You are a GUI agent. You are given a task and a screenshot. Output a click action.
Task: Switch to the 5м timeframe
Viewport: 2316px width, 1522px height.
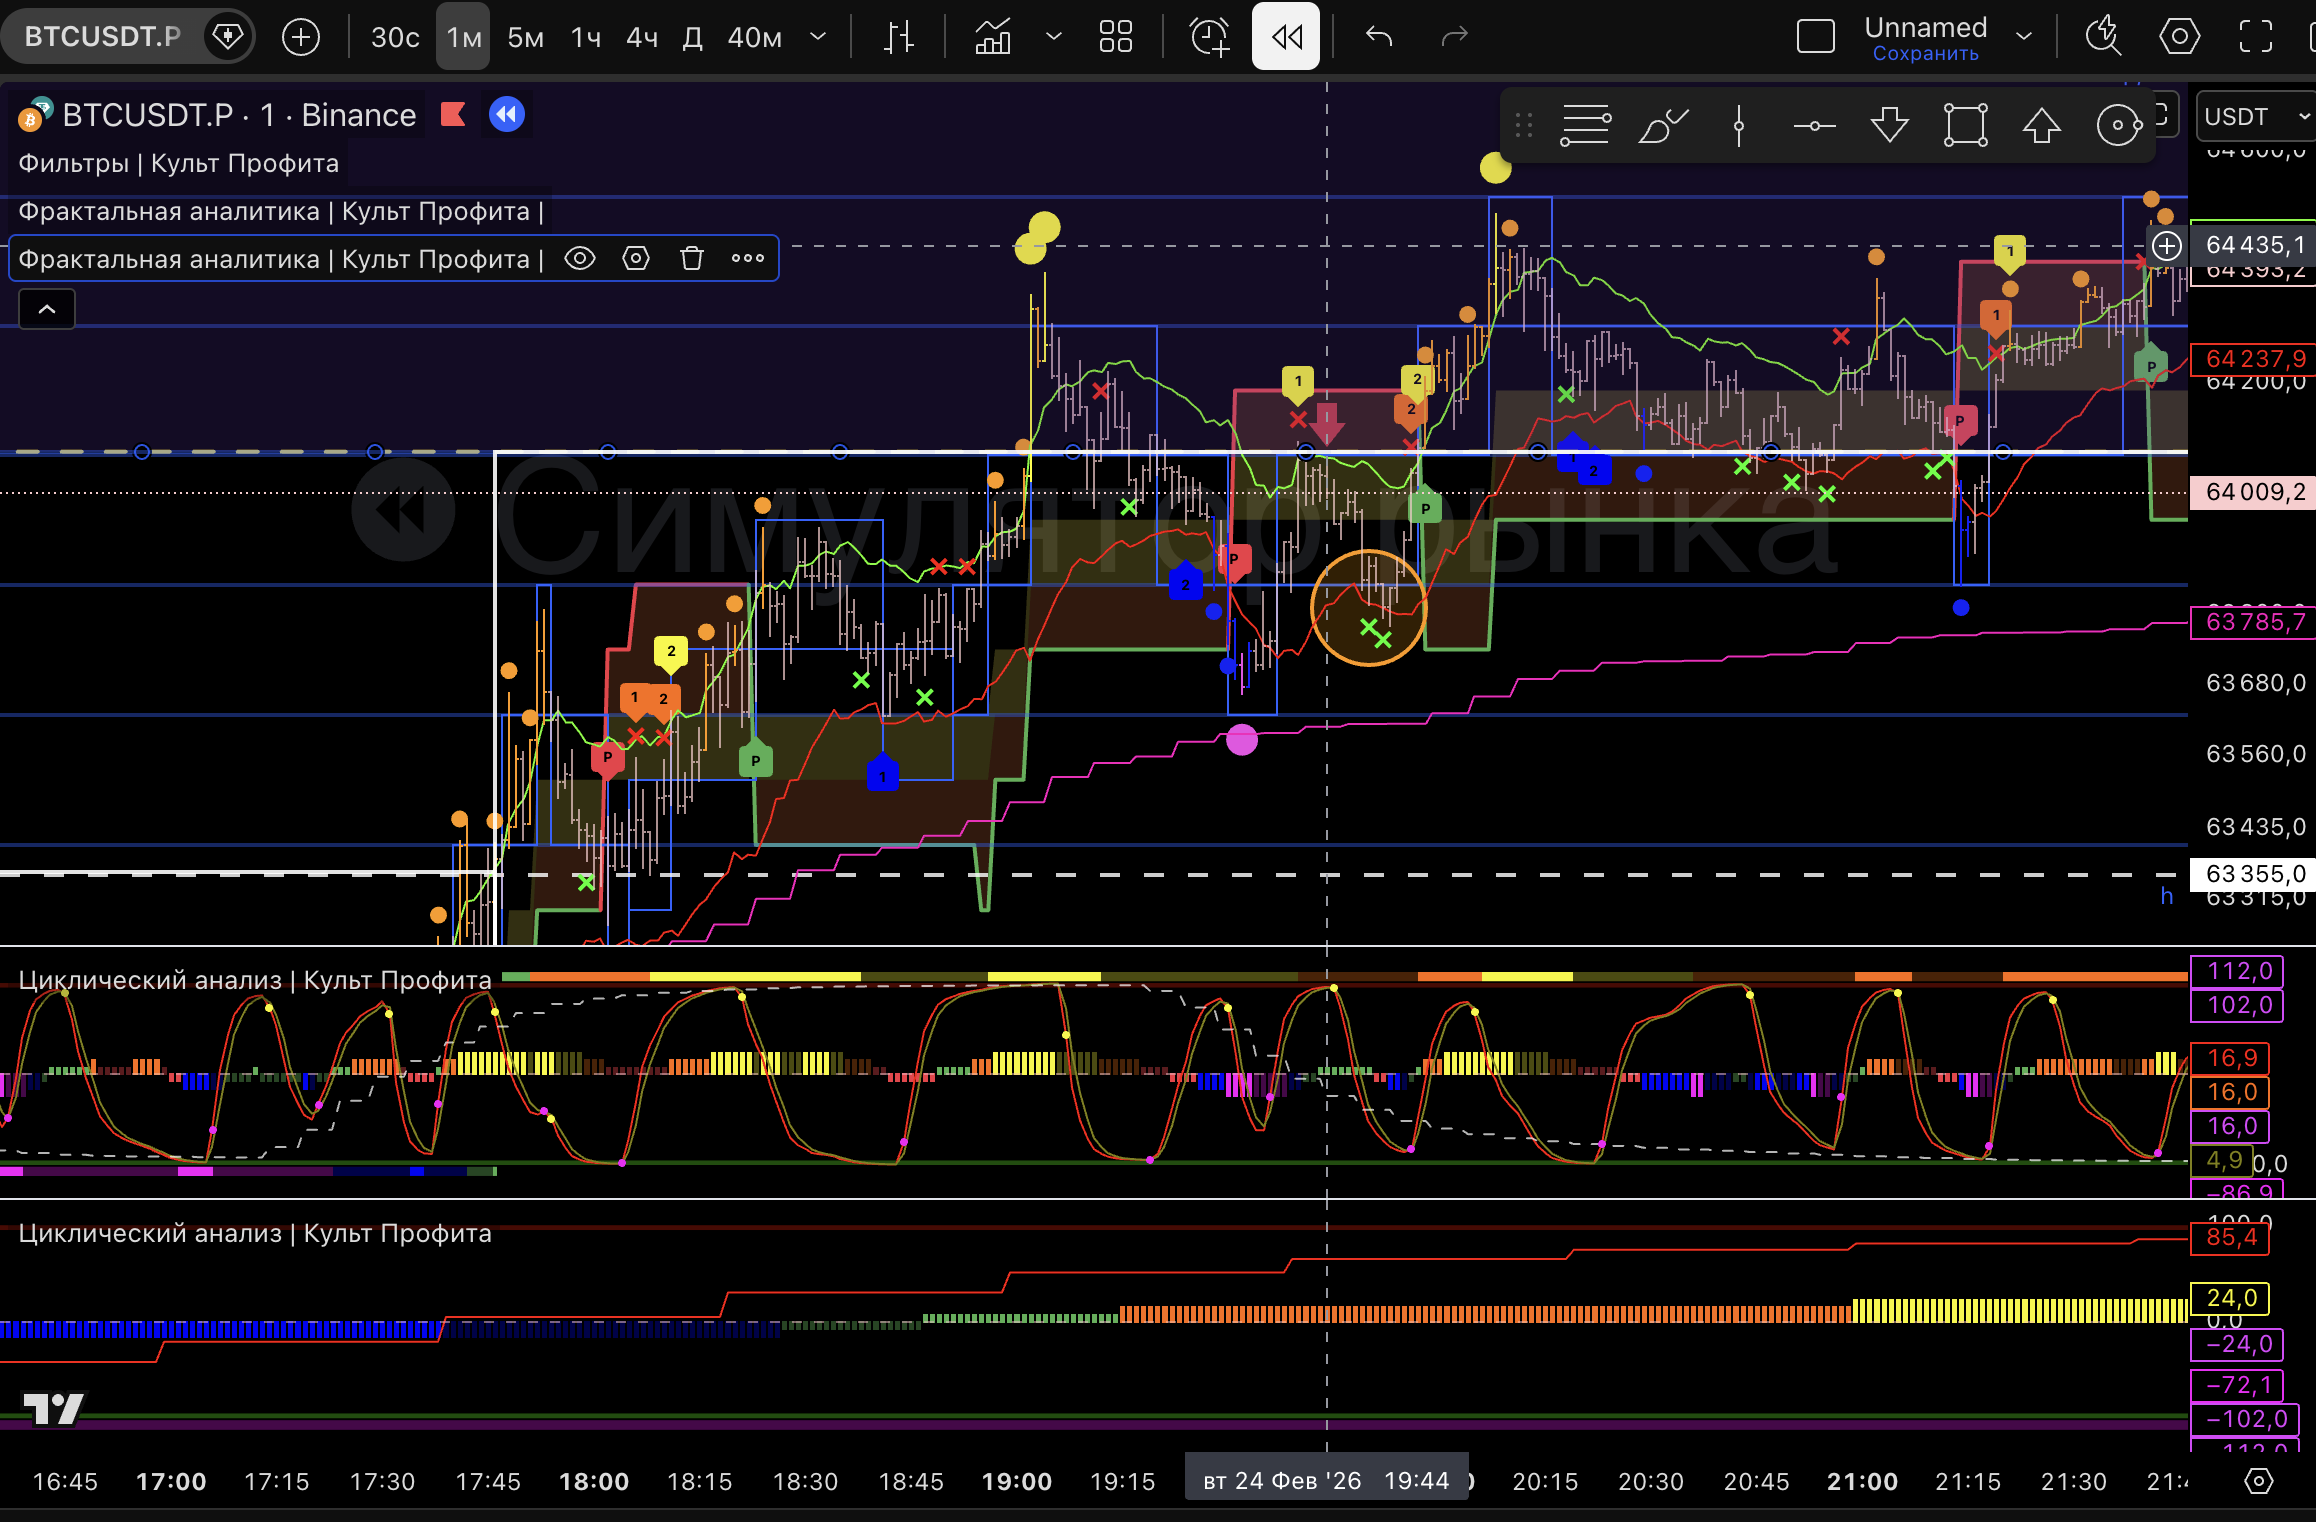[x=525, y=37]
